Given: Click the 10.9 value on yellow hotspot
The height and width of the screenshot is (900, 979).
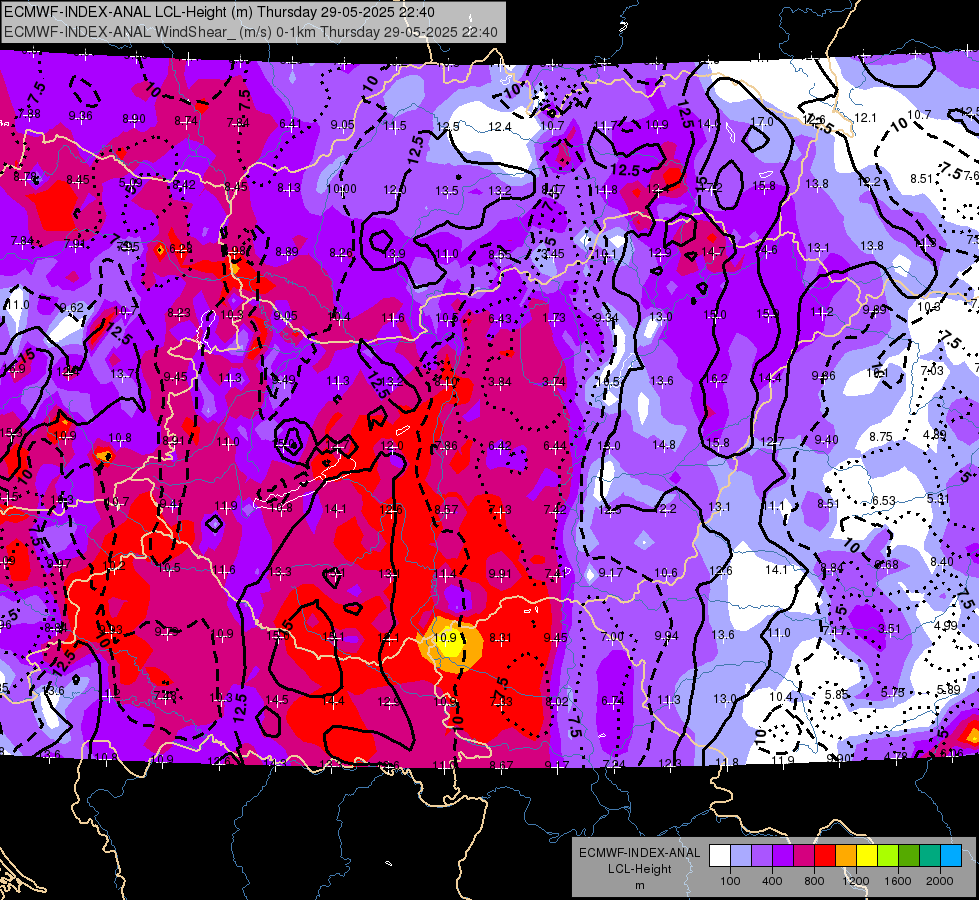Looking at the screenshot, I should tap(445, 637).
